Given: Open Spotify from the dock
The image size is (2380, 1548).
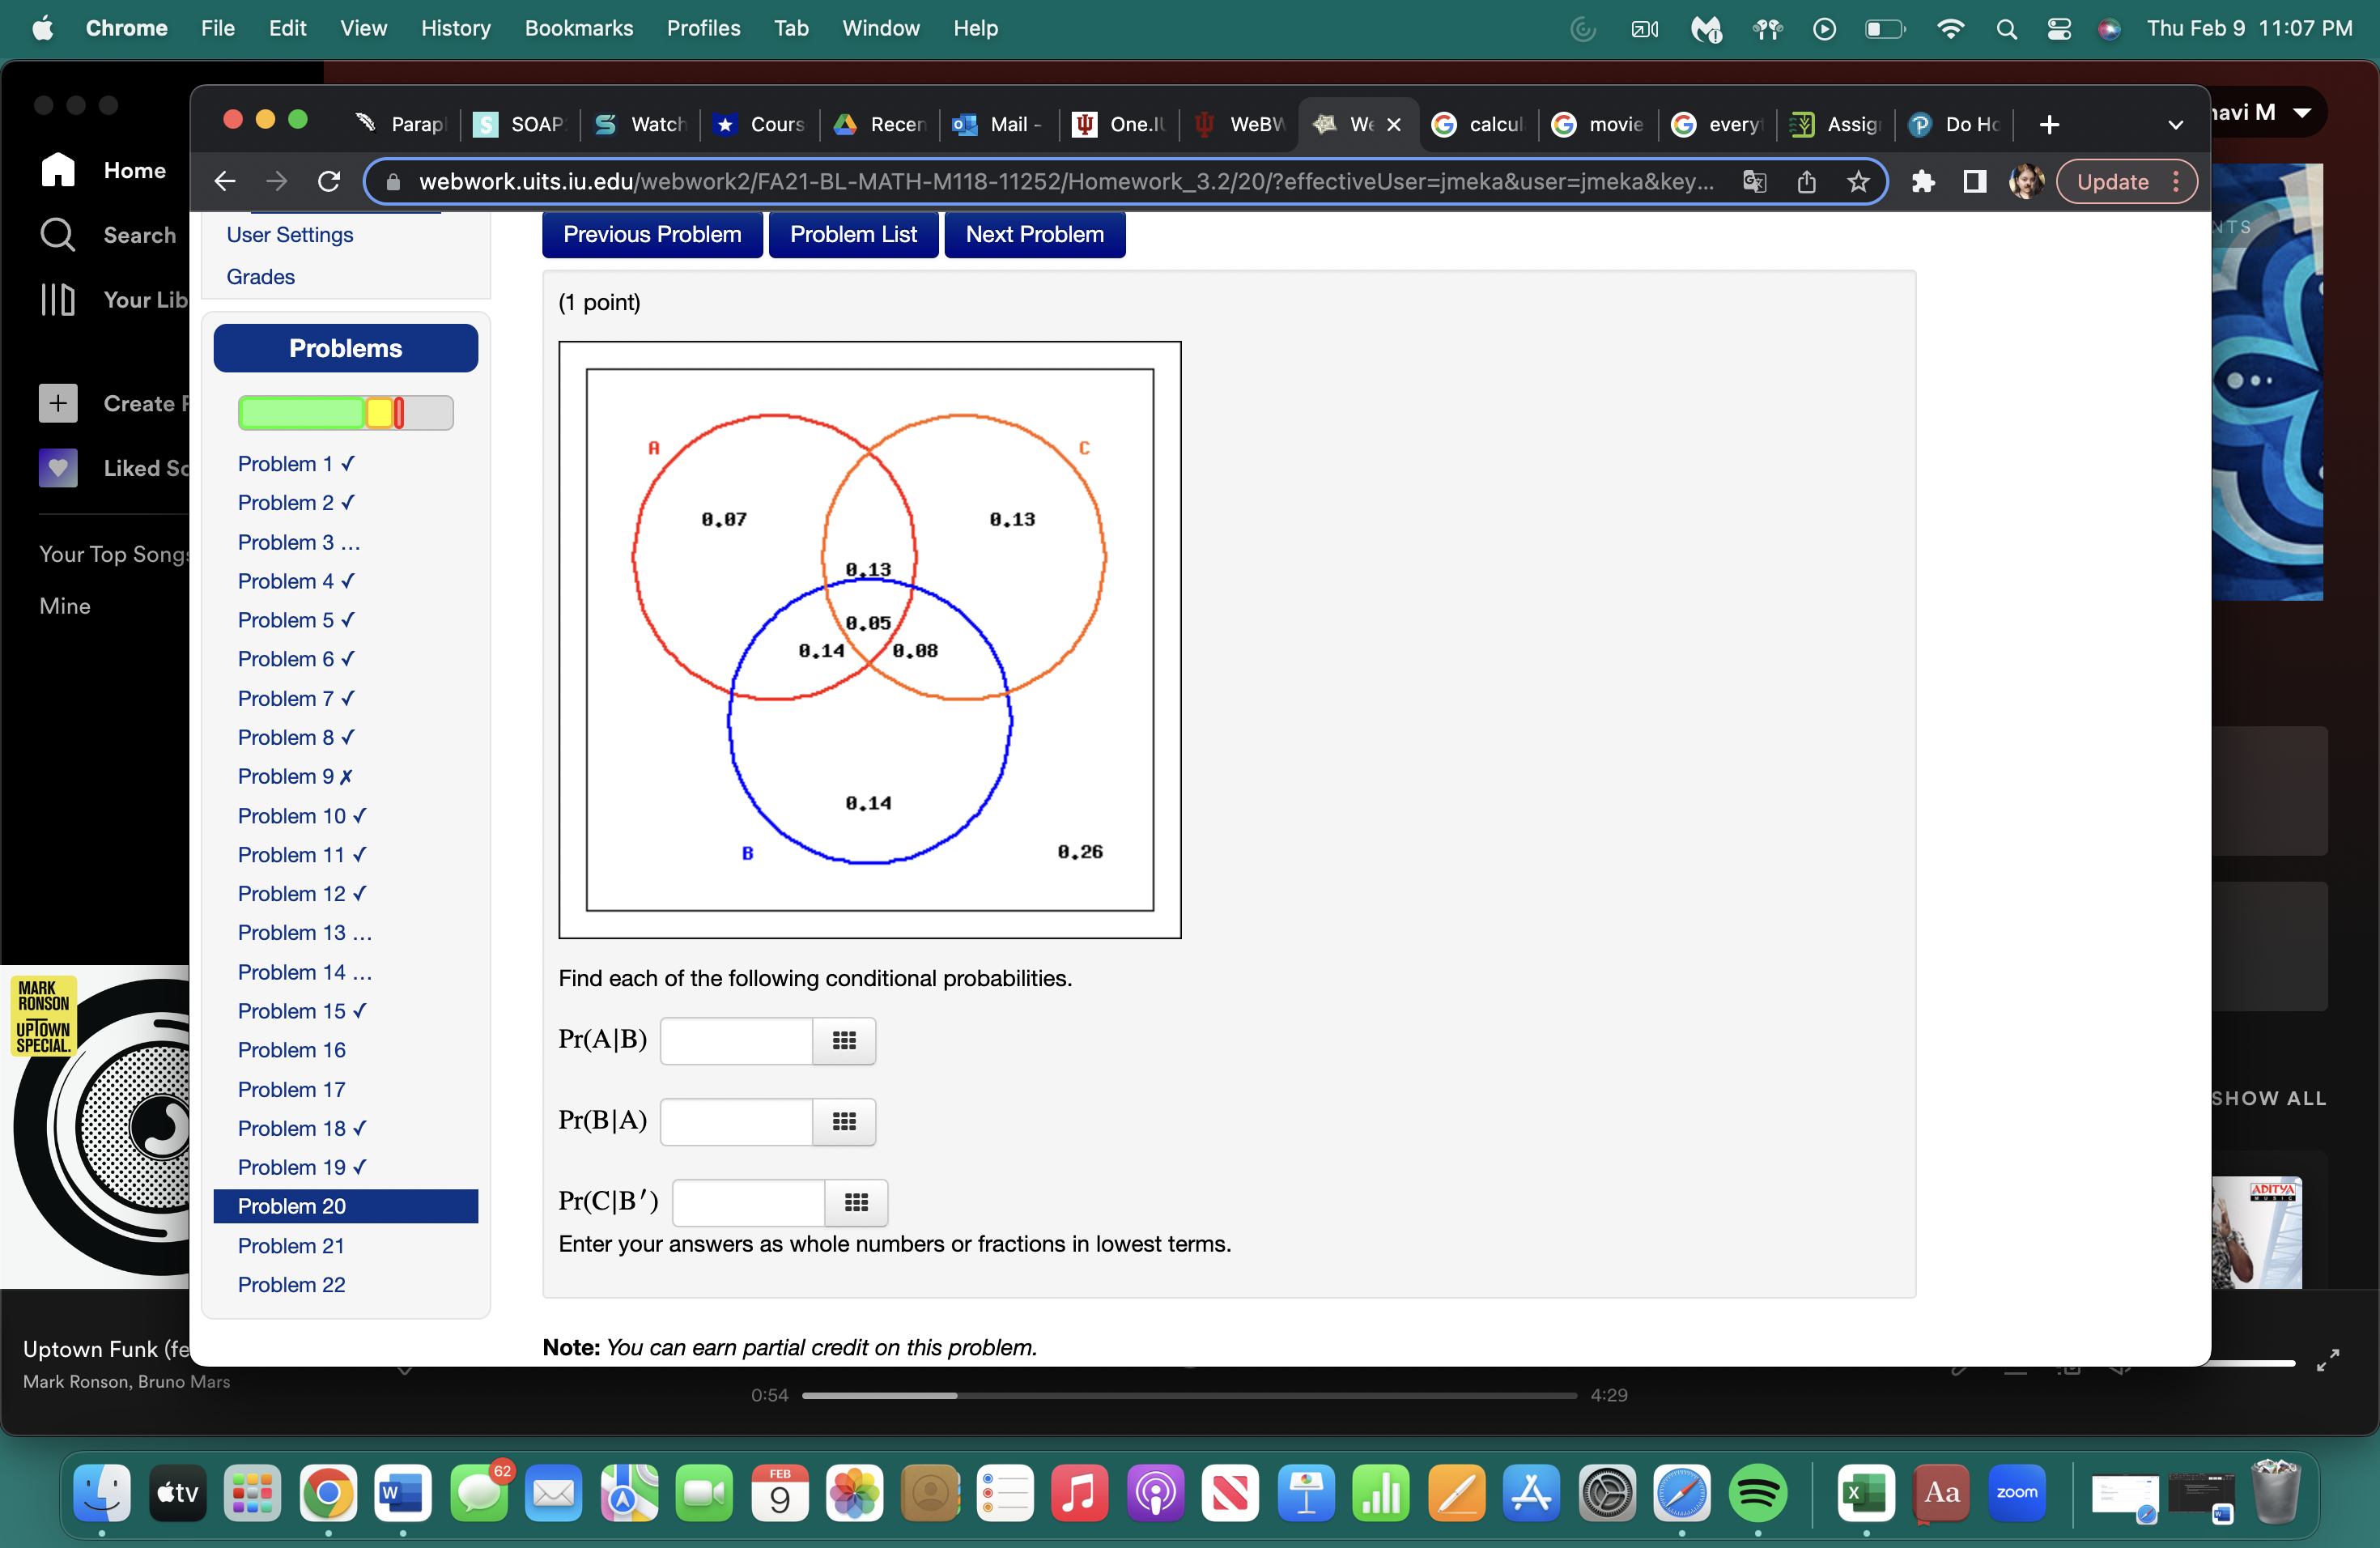Looking at the screenshot, I should pyautogui.click(x=1757, y=1493).
